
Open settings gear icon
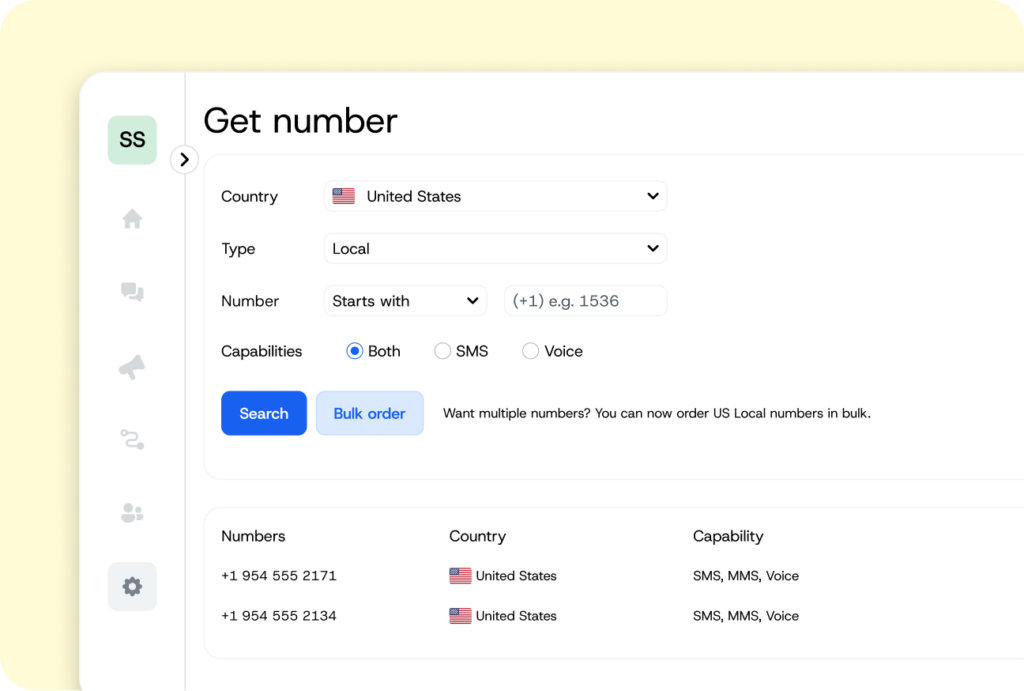click(132, 587)
